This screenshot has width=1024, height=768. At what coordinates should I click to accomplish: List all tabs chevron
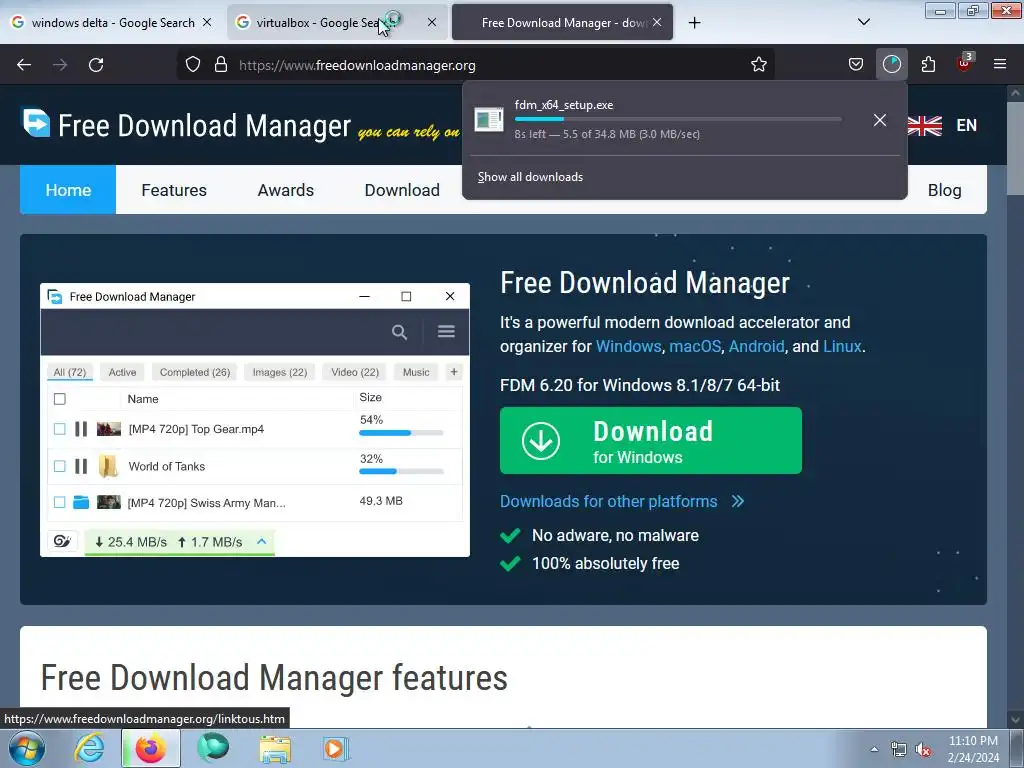coord(863,22)
